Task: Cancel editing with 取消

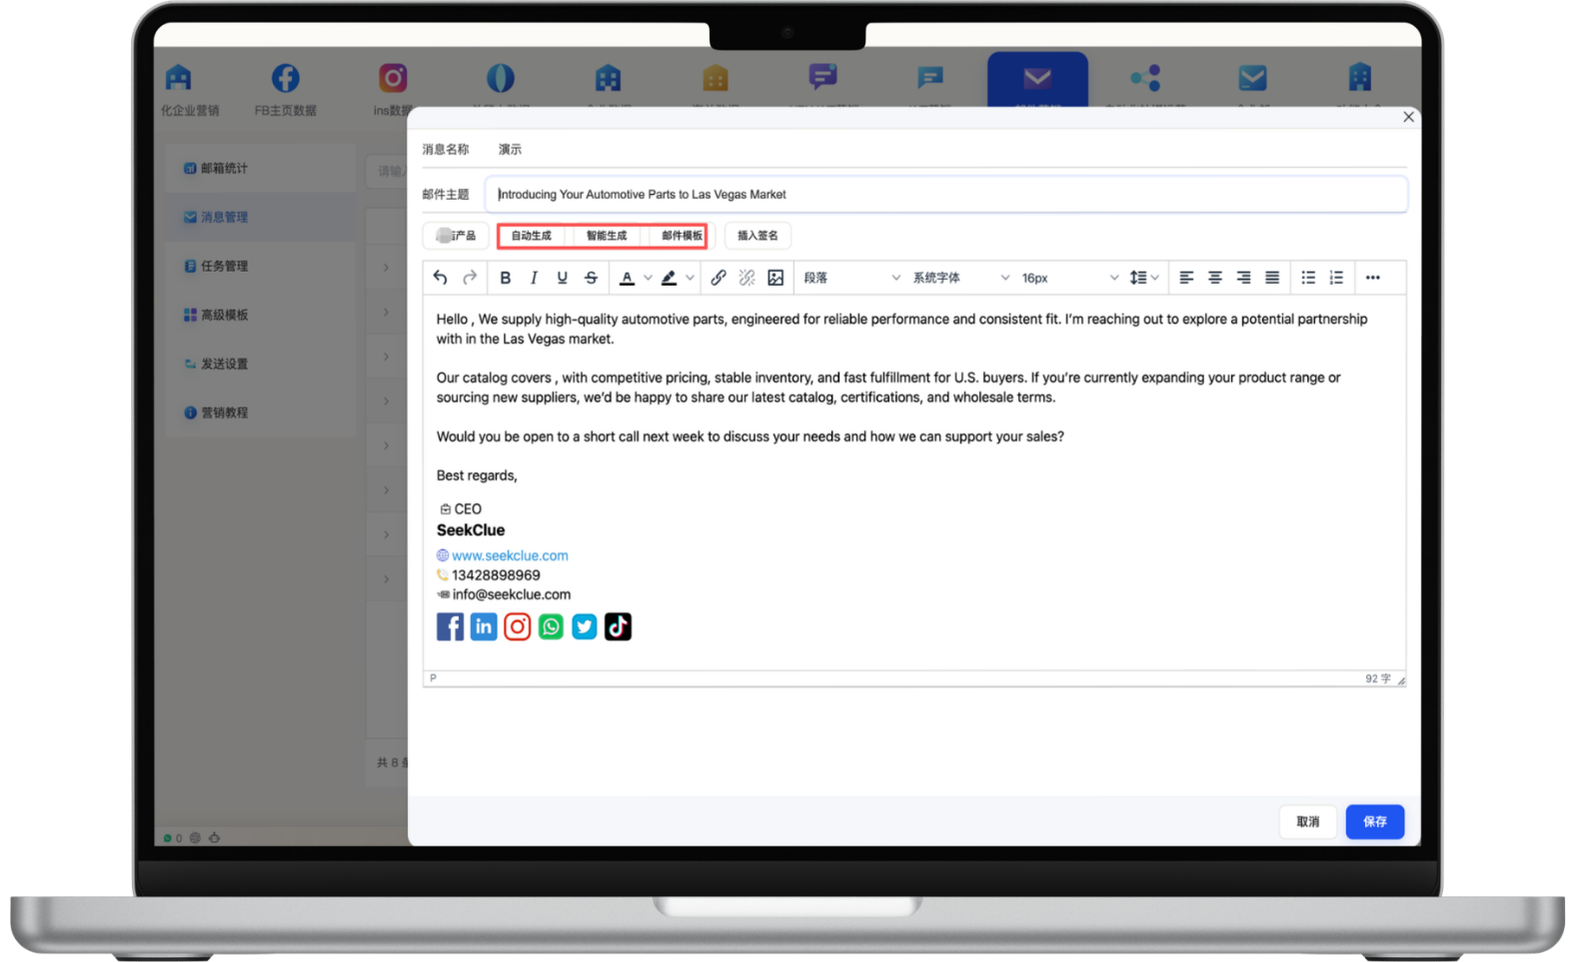Action: (x=1308, y=822)
